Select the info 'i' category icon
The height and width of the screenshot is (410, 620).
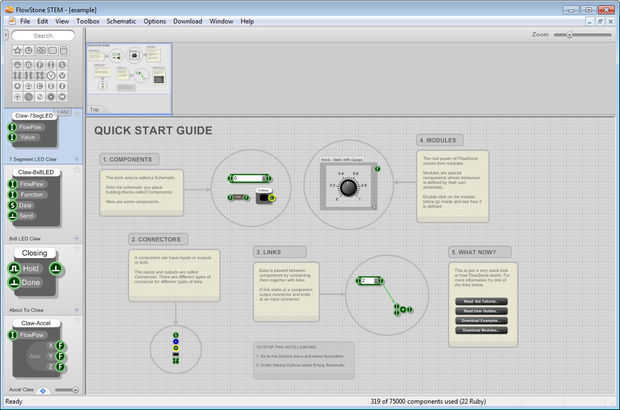point(62,86)
